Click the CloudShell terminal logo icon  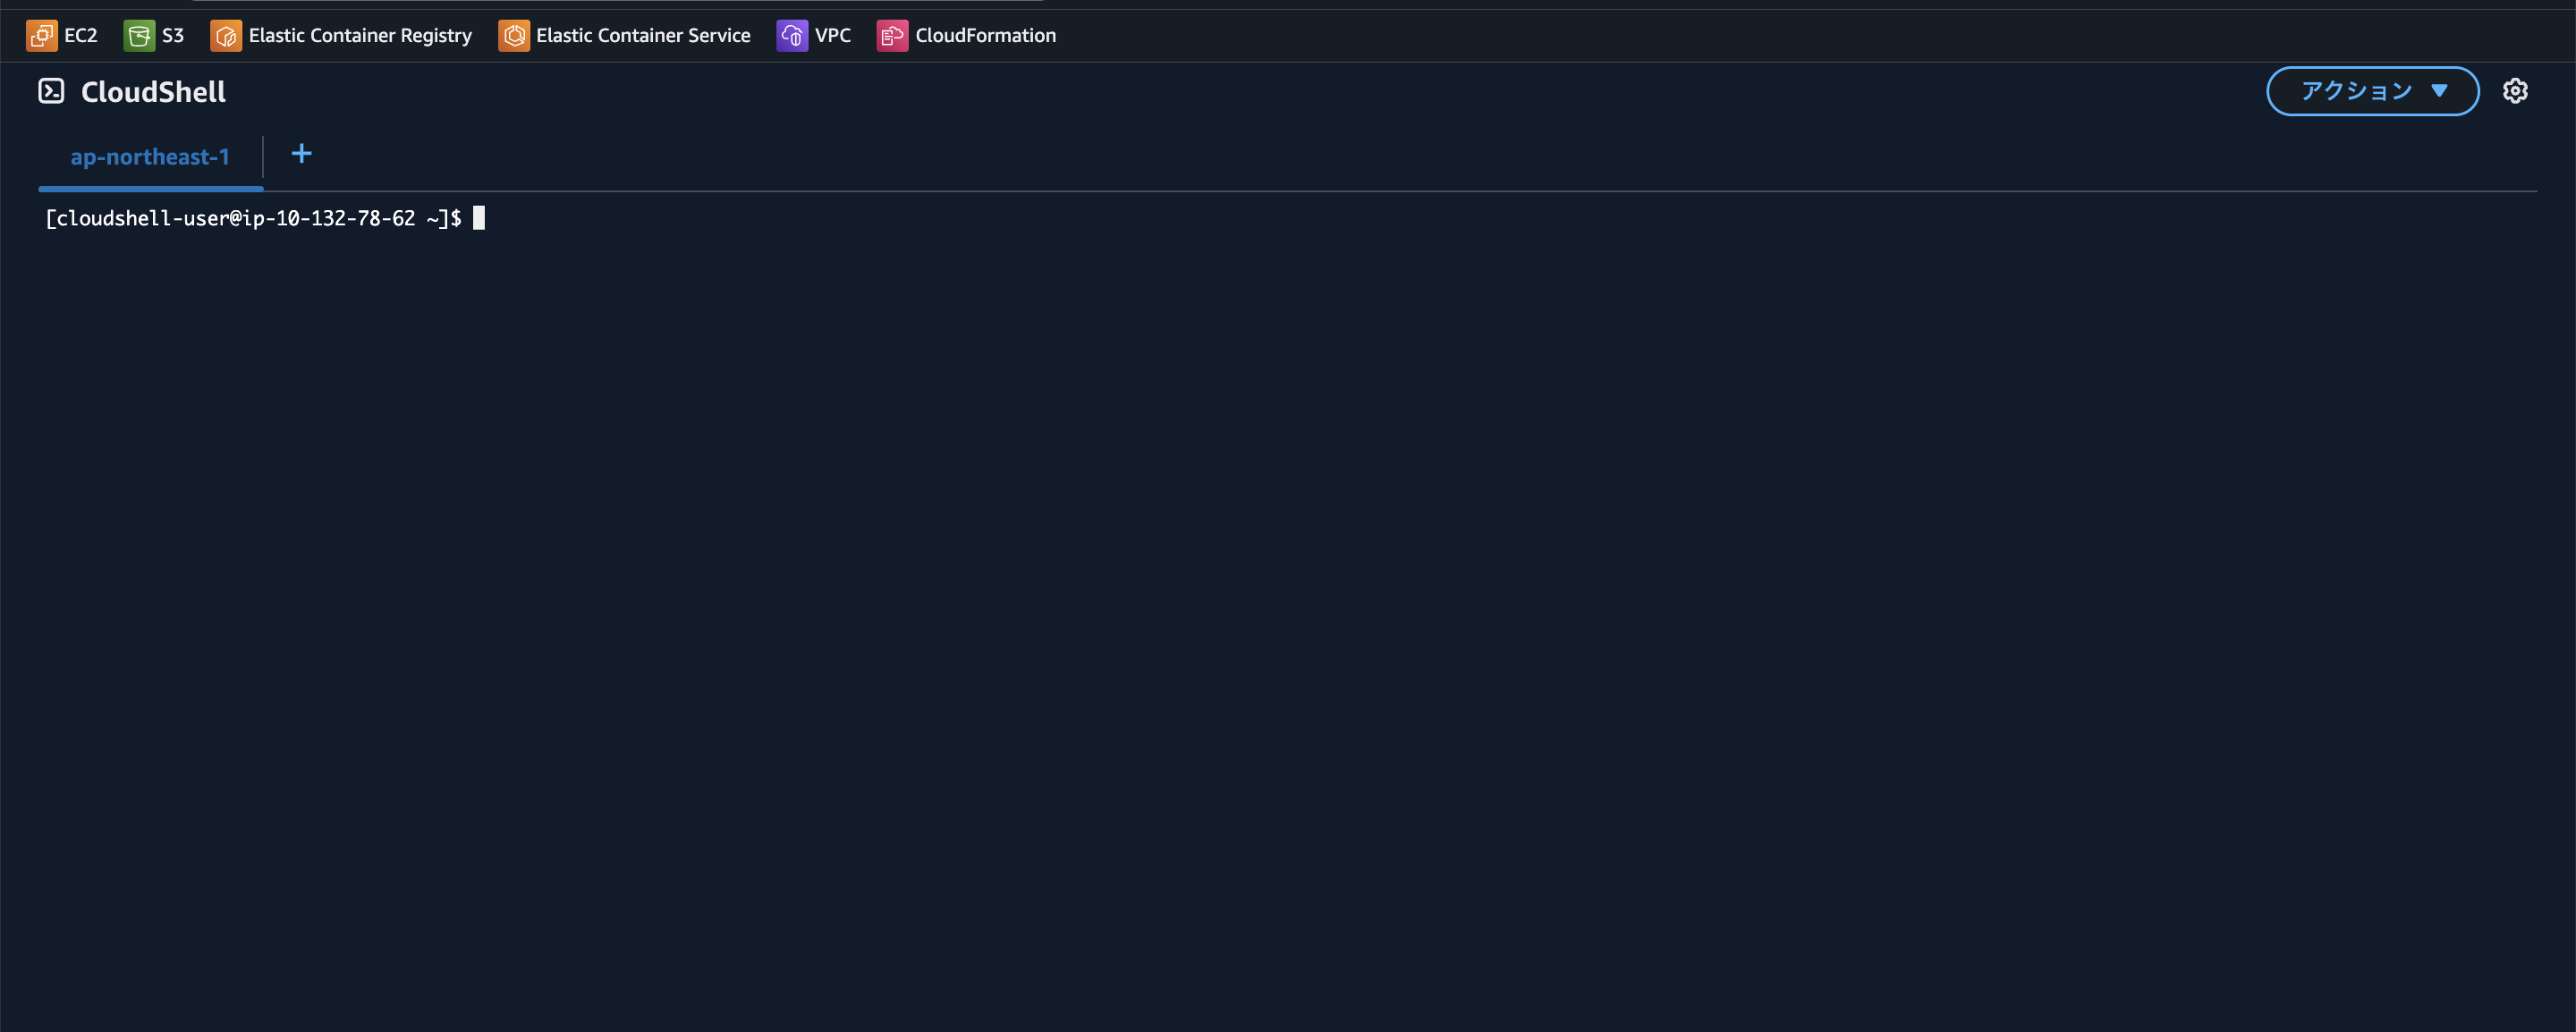52,91
